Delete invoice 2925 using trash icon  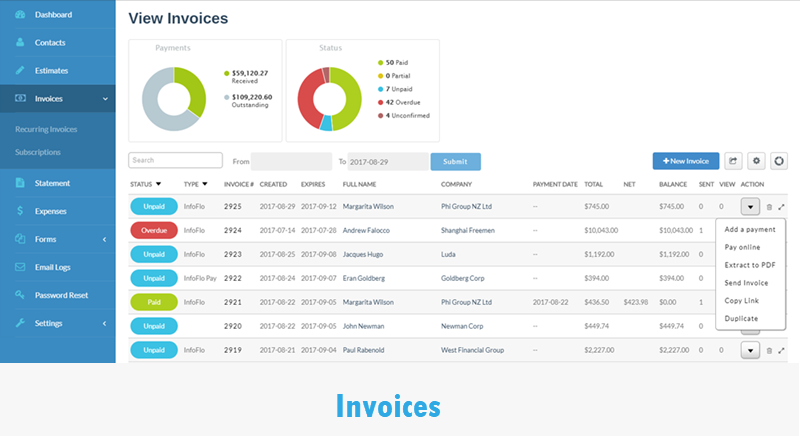pos(769,207)
